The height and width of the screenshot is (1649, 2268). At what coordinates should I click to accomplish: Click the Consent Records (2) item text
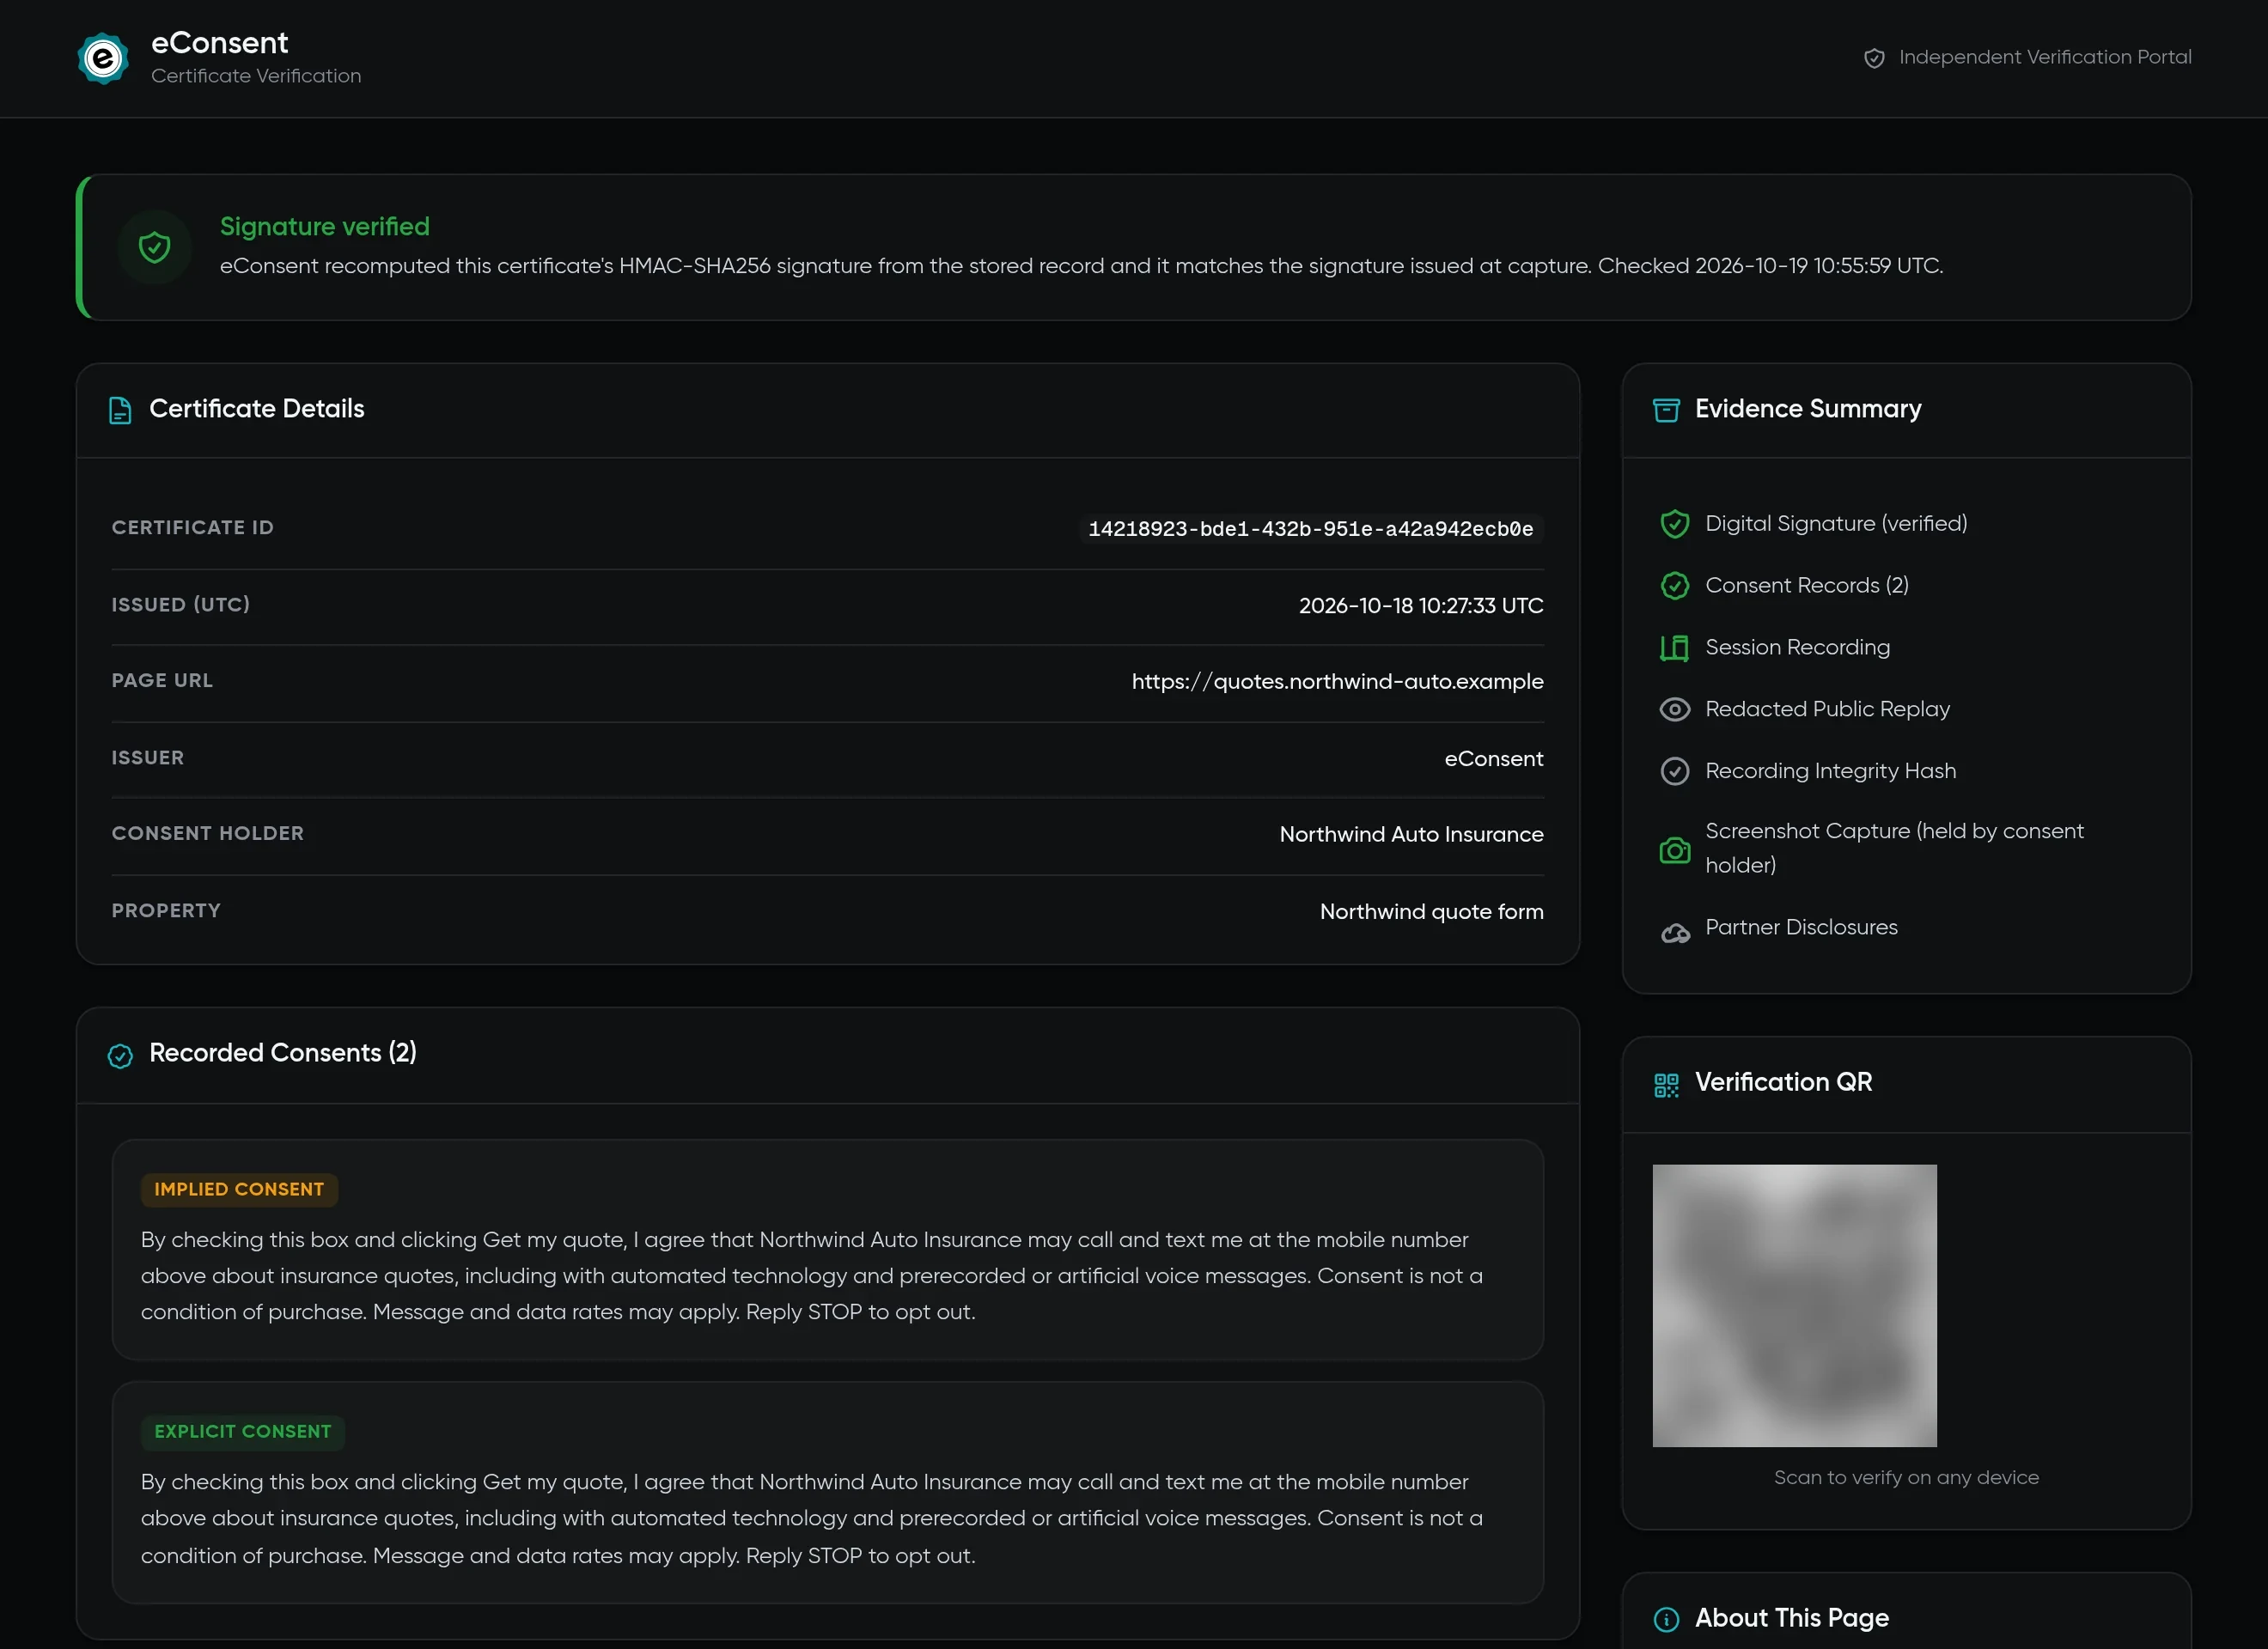(x=1807, y=585)
